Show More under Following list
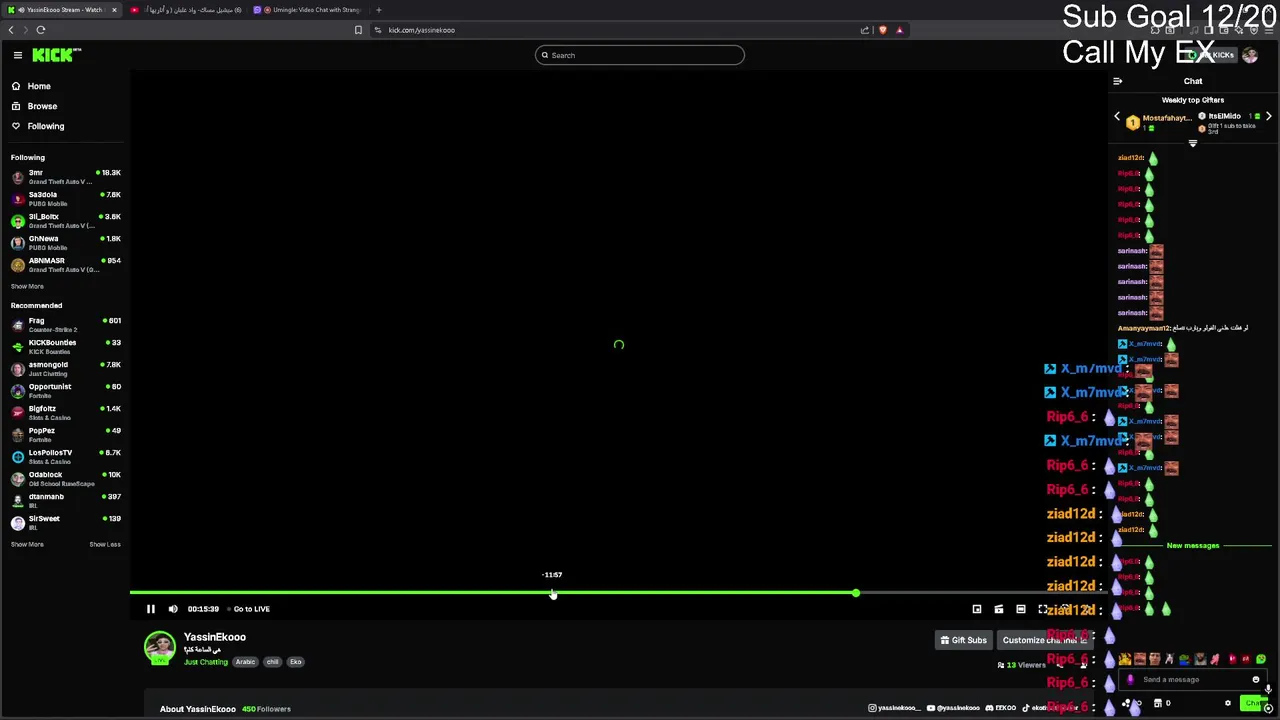 (27, 287)
